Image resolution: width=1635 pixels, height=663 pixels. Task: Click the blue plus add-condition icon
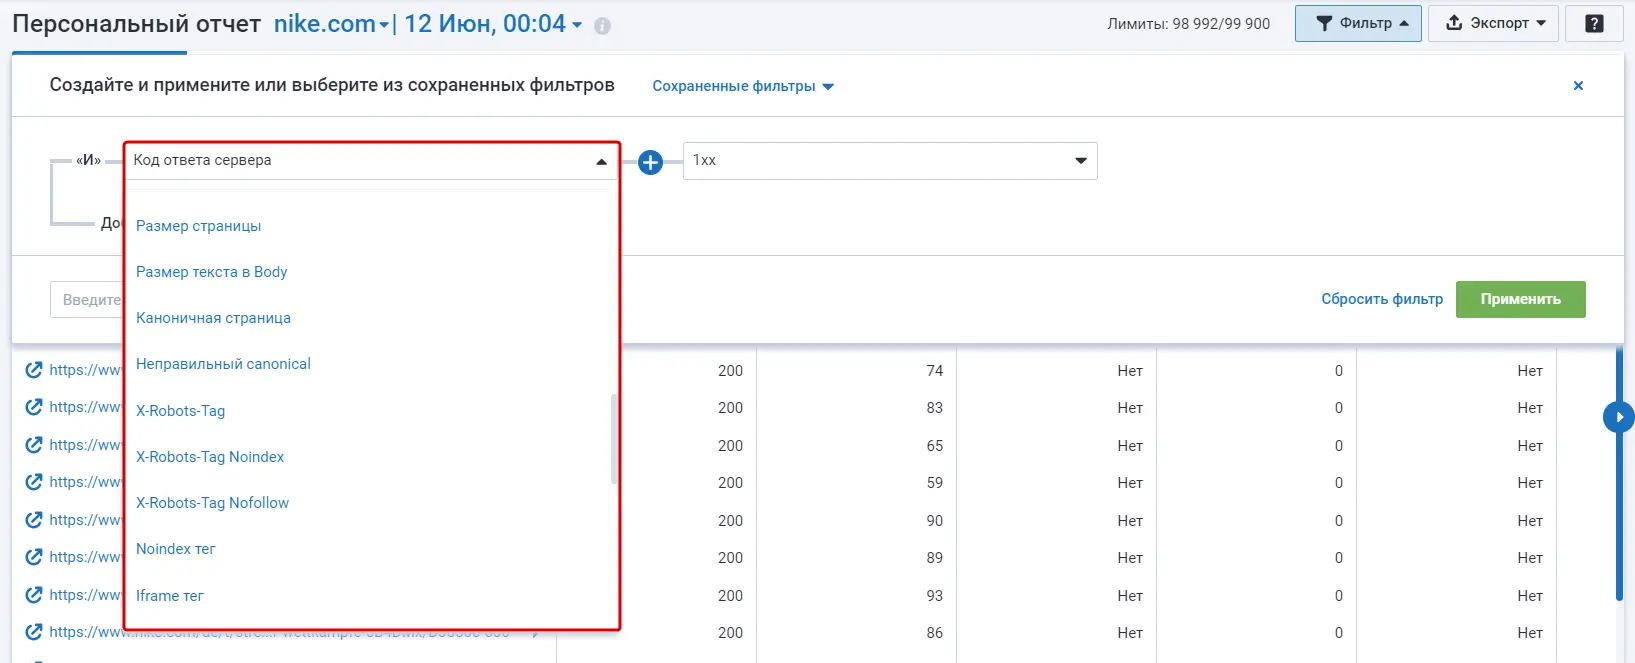(650, 162)
